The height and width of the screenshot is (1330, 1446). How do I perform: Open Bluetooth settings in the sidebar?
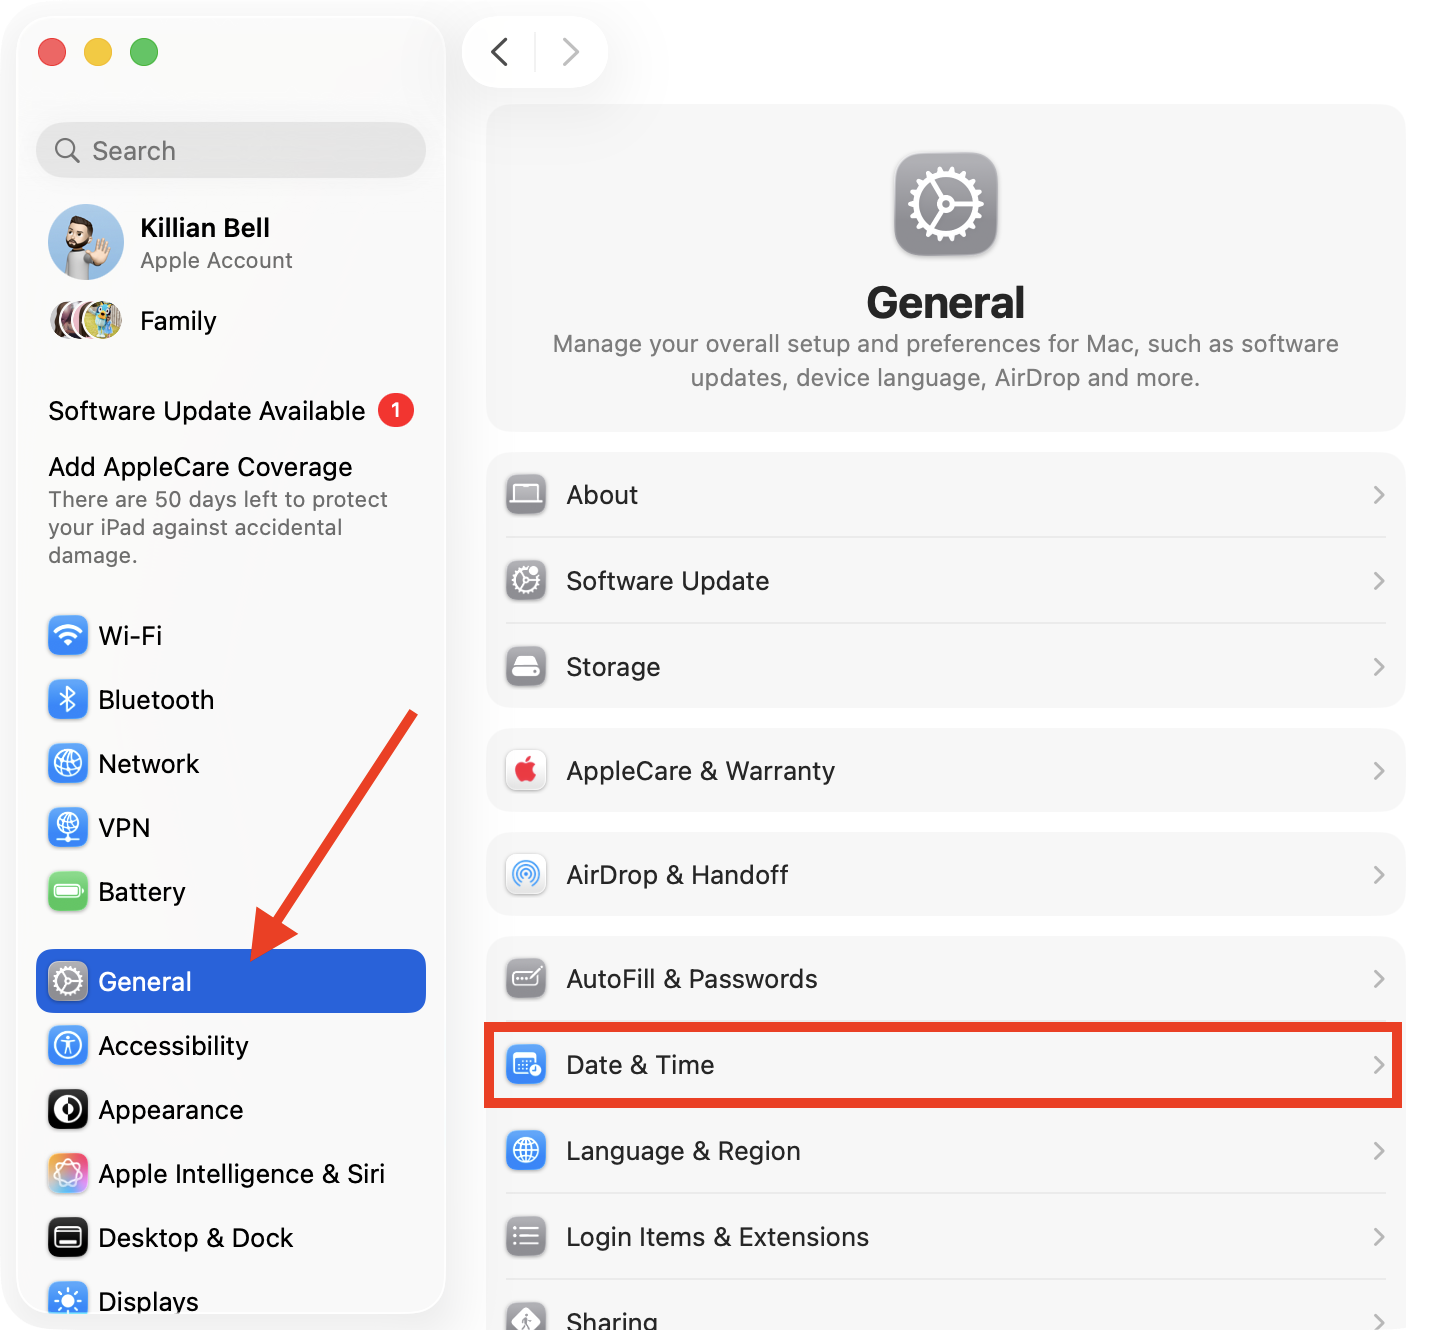(x=156, y=699)
